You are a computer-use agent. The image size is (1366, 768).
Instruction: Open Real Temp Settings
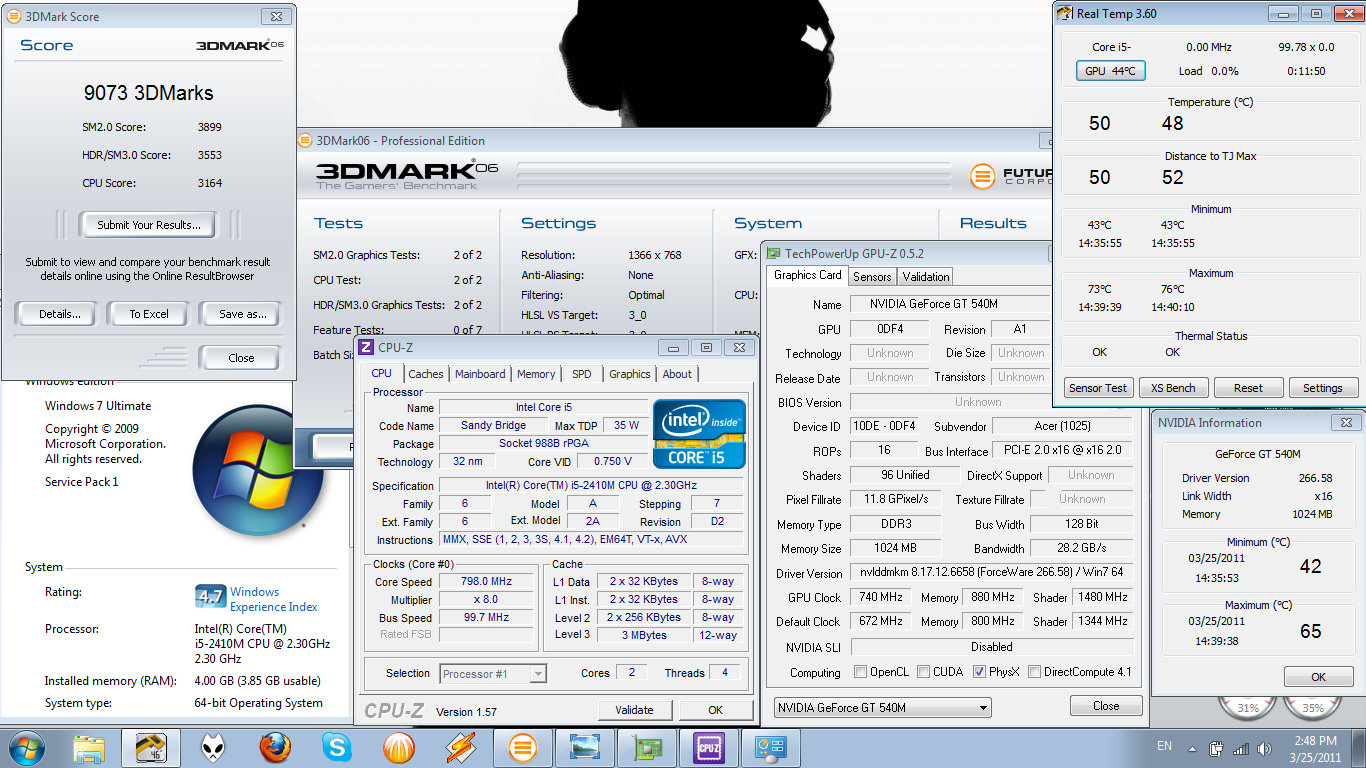pos(1323,388)
